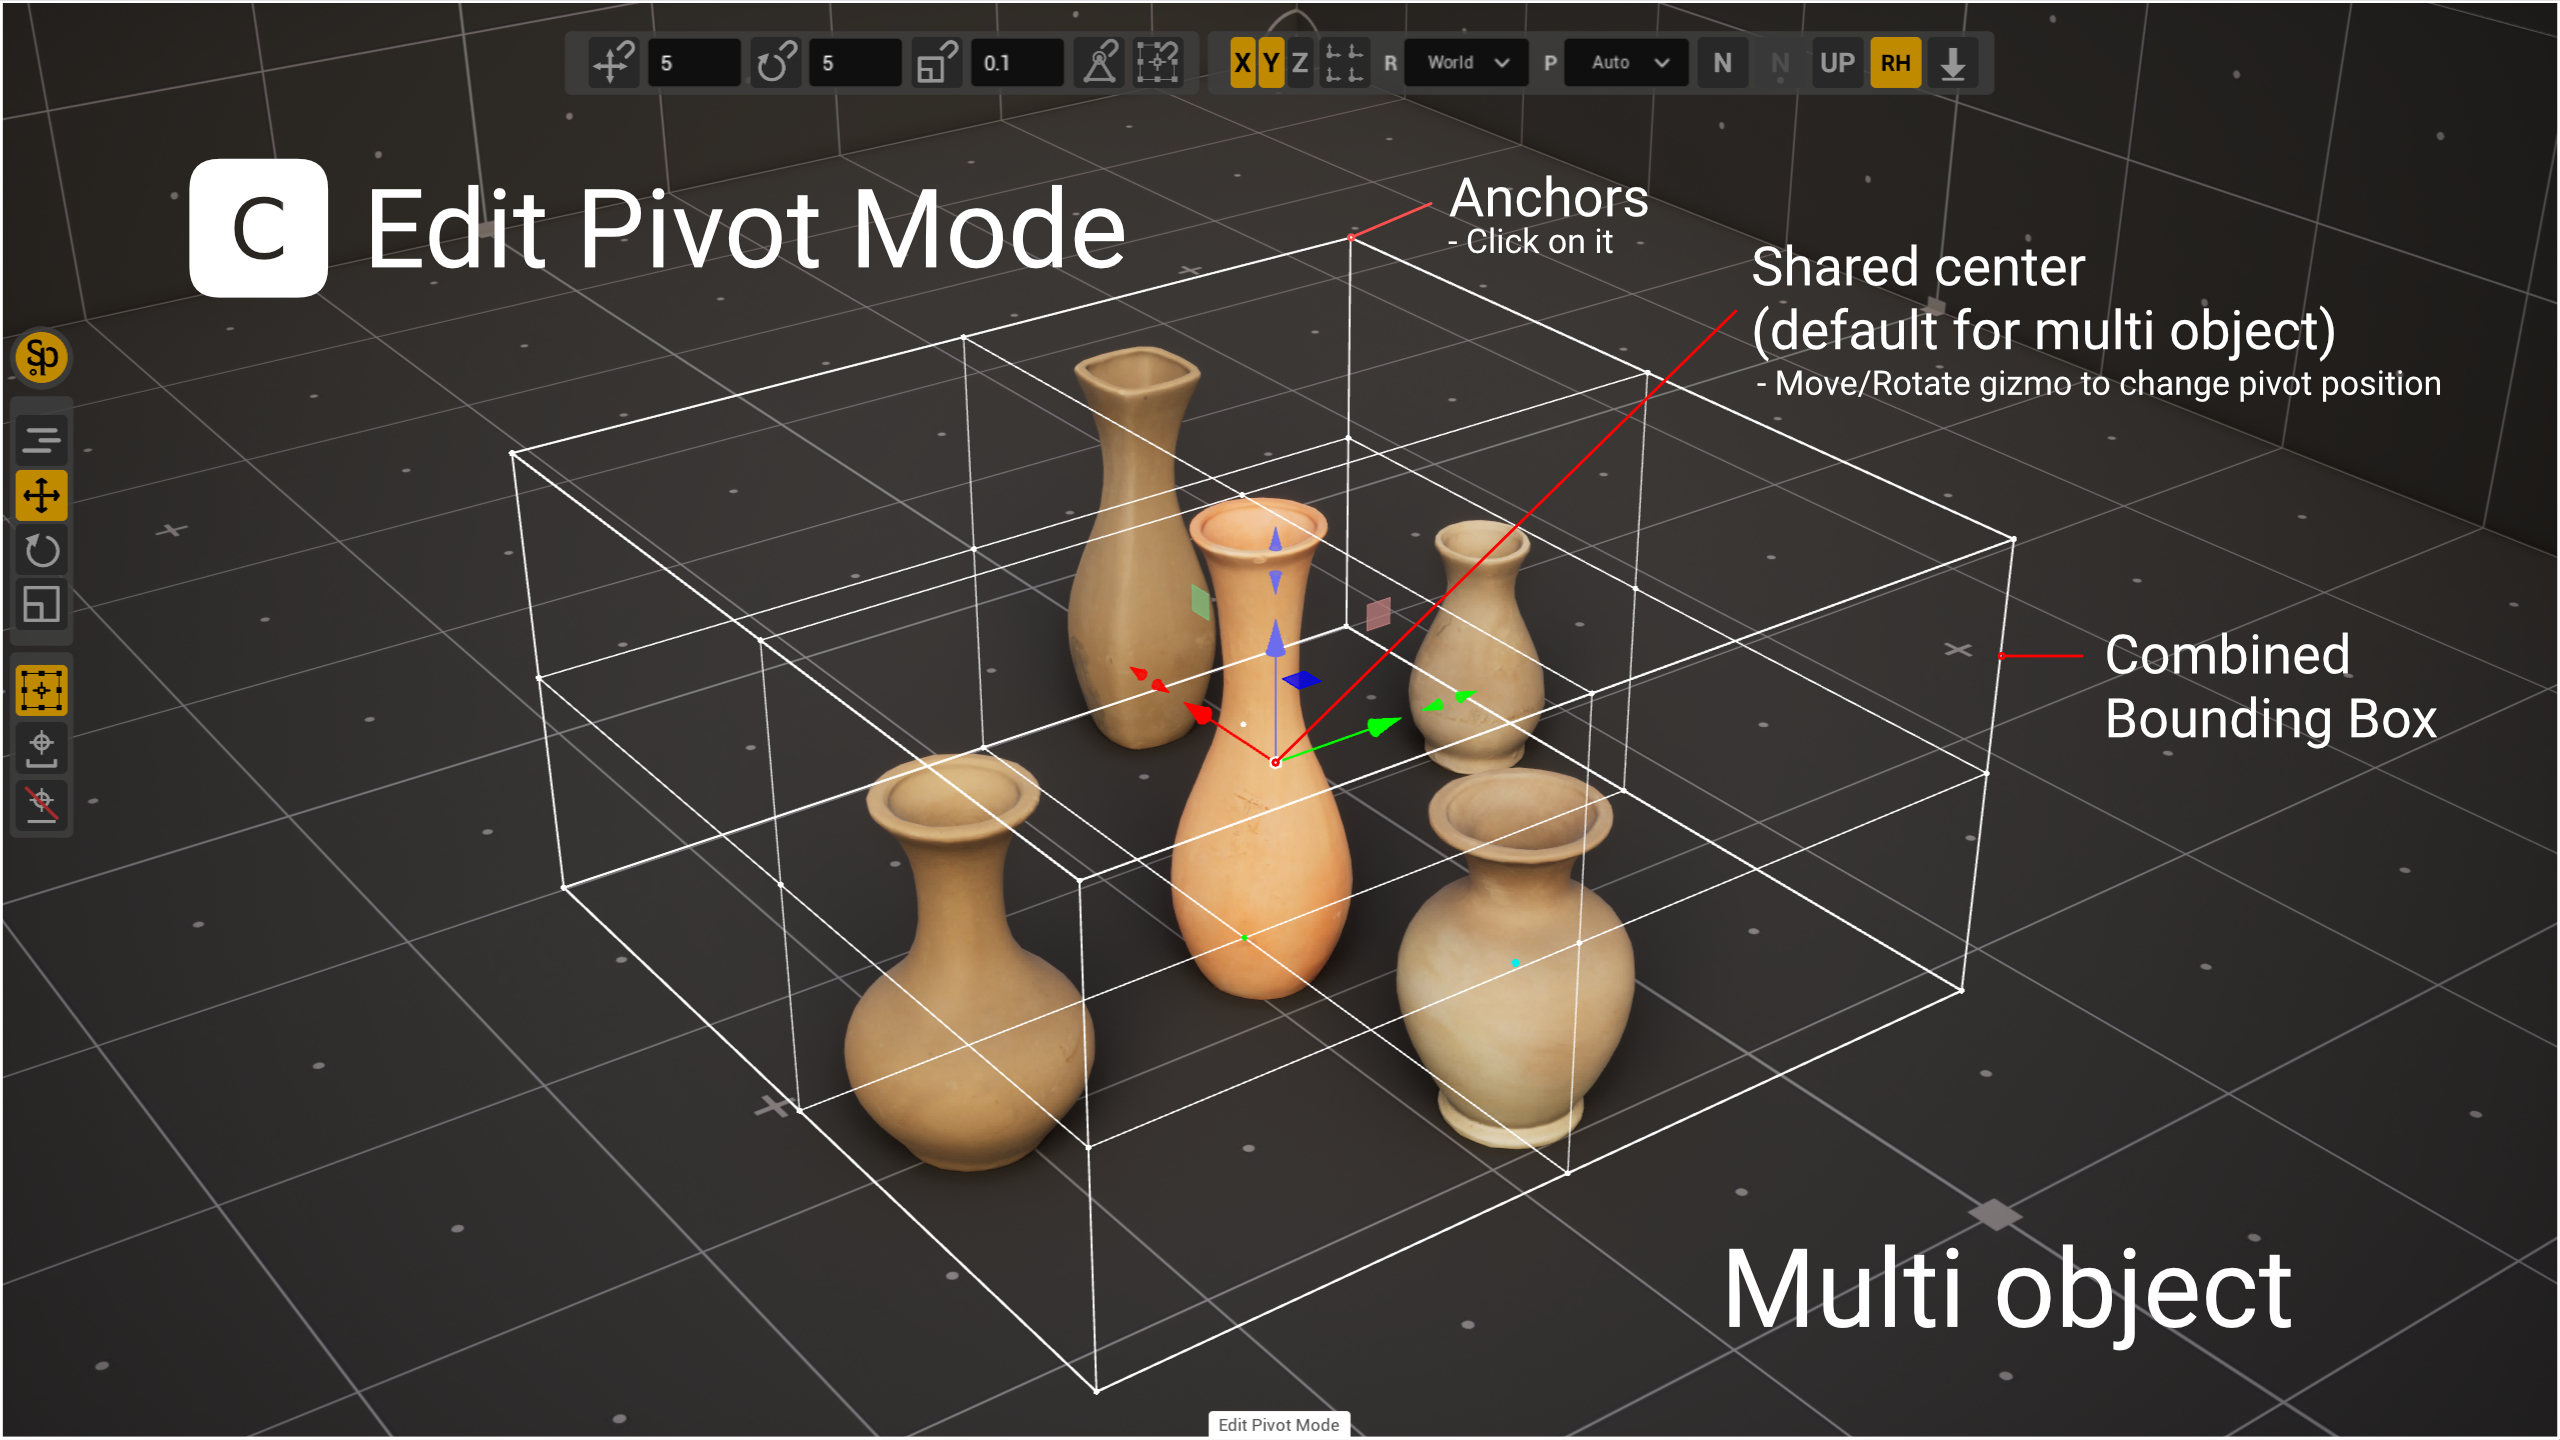Click the drop-to-floor download arrow icon

tap(1952, 63)
